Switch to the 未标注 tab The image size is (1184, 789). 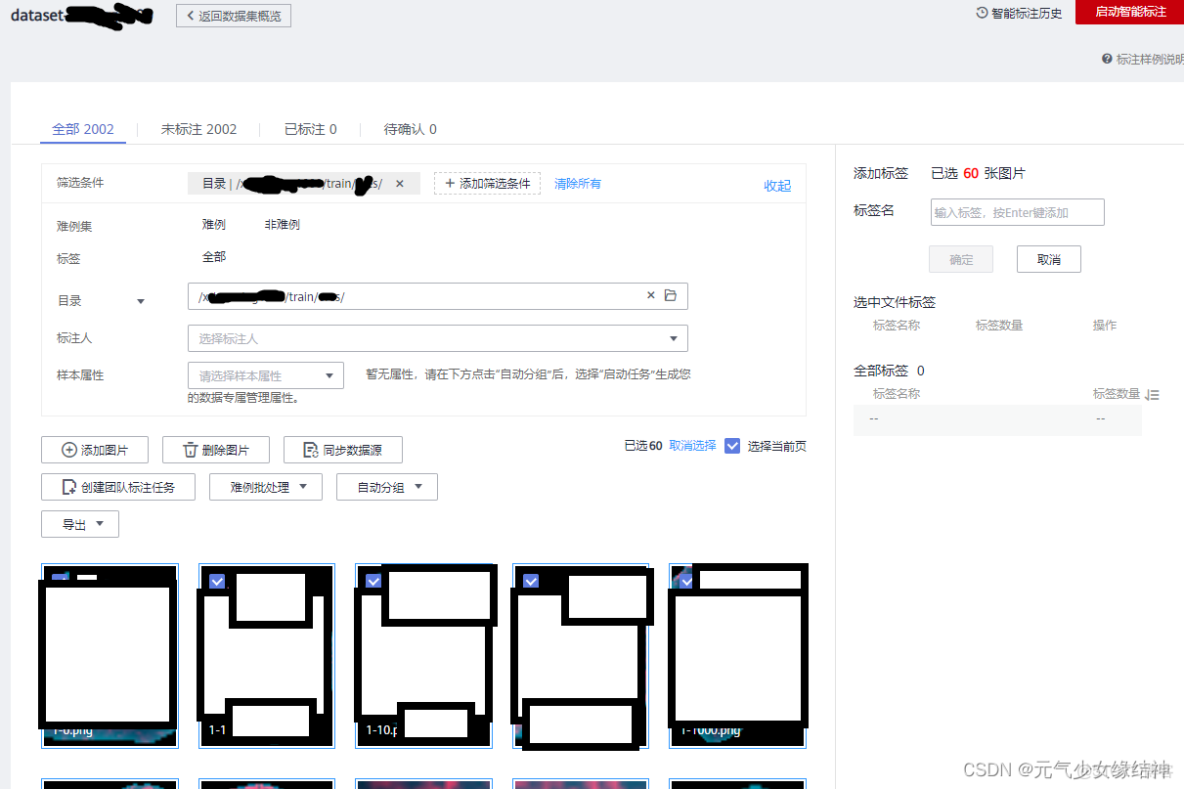click(199, 129)
